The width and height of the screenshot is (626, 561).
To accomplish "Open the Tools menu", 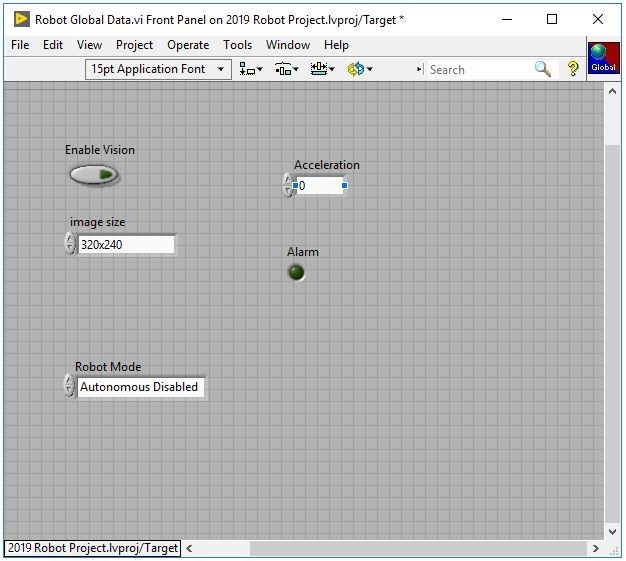I will click(x=237, y=45).
